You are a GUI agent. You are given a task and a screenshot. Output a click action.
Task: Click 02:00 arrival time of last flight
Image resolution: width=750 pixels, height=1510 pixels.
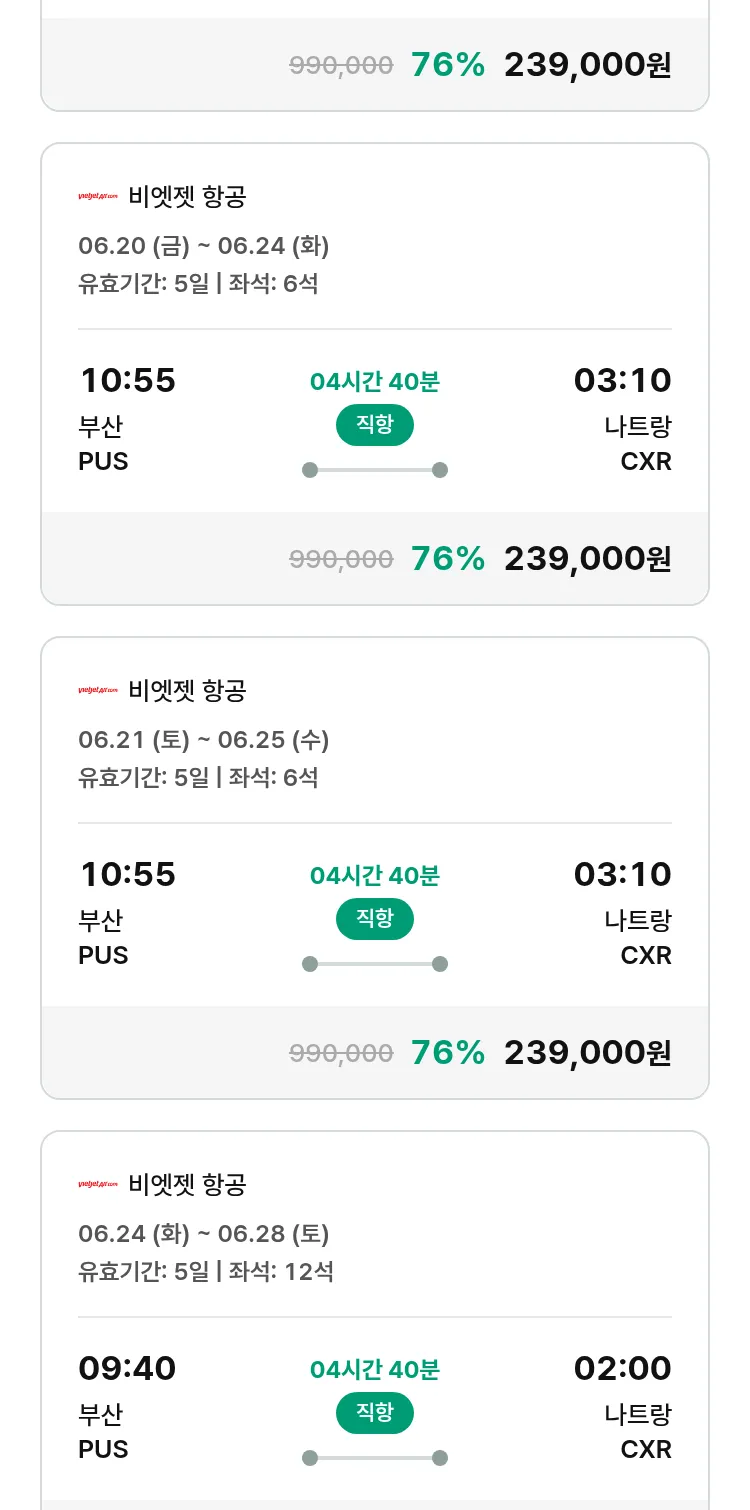coord(622,1369)
